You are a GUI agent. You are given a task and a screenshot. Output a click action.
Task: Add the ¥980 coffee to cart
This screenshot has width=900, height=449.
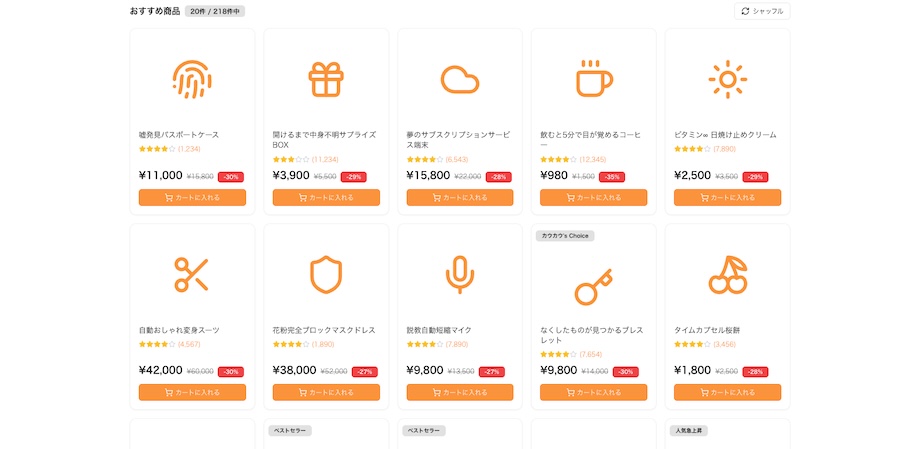(593, 198)
